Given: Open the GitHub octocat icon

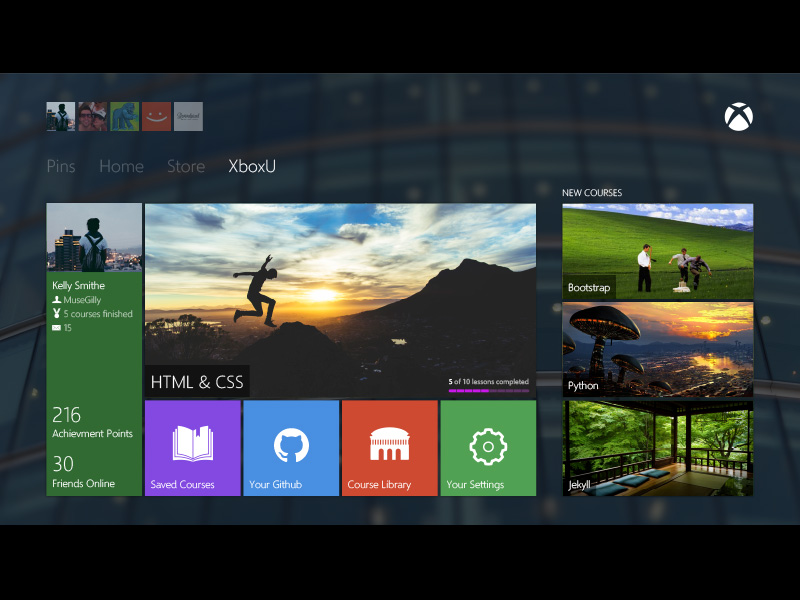Looking at the screenshot, I should click(x=291, y=445).
